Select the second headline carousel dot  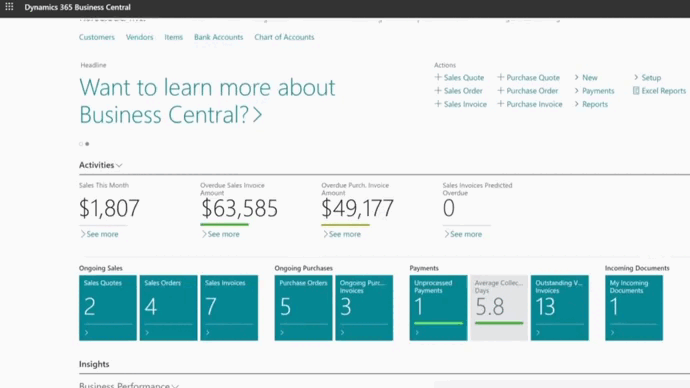tap(87, 144)
